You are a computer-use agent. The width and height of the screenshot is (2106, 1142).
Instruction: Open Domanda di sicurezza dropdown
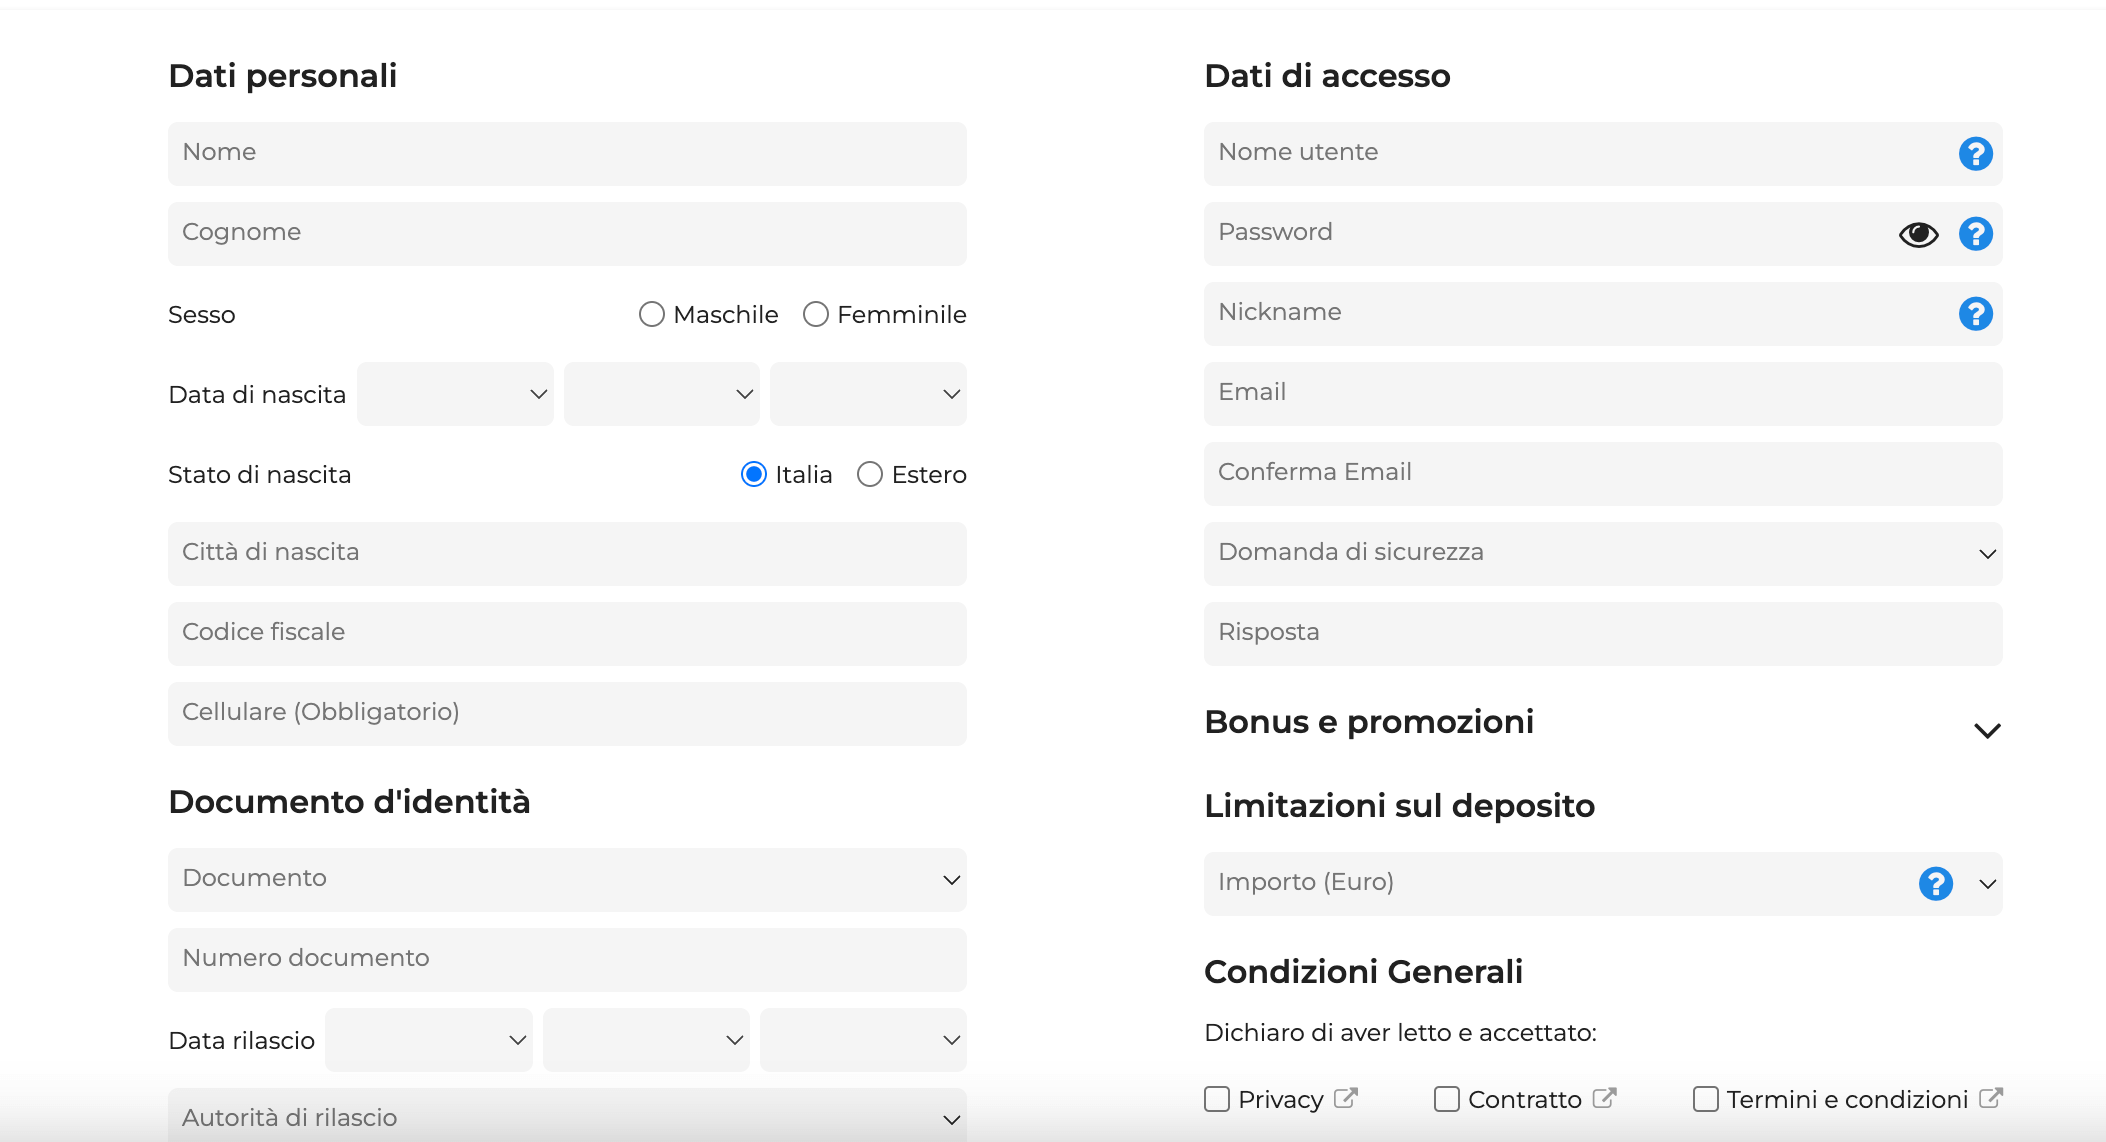(1603, 554)
